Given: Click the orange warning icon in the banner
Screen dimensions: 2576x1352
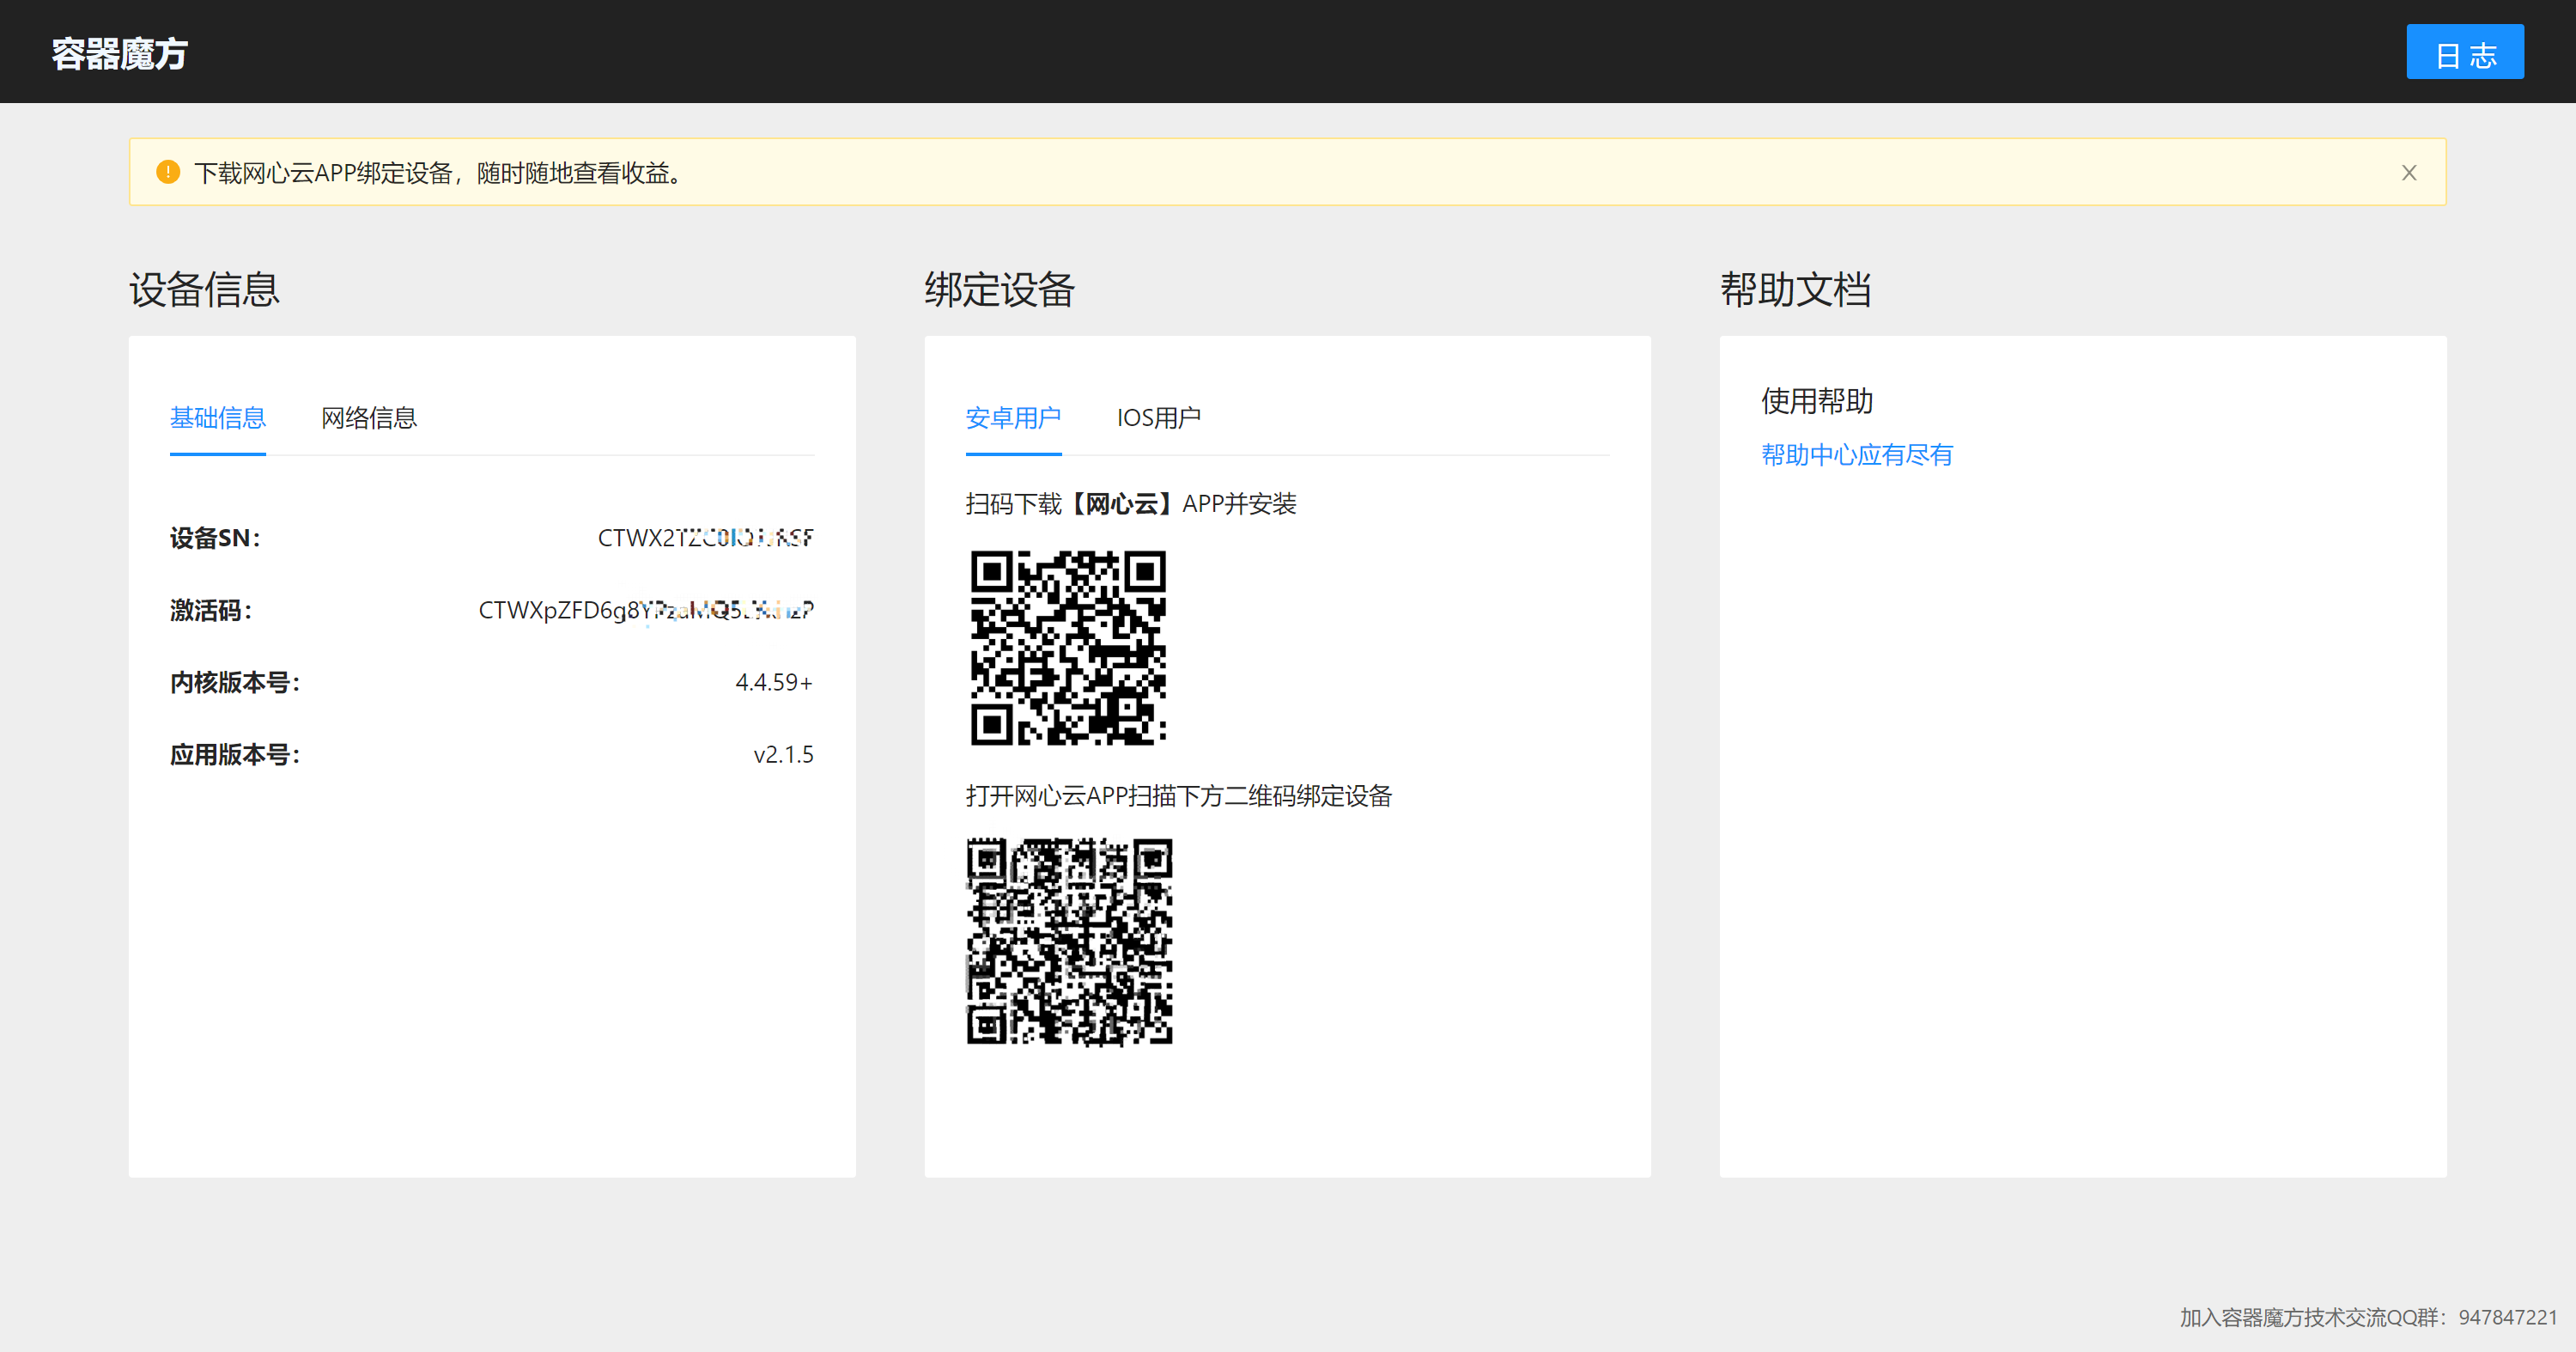Looking at the screenshot, I should [168, 172].
